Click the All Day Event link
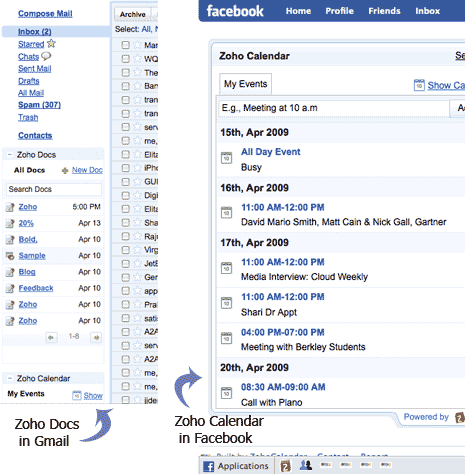Screen dimensions: 465x474 (x=271, y=152)
